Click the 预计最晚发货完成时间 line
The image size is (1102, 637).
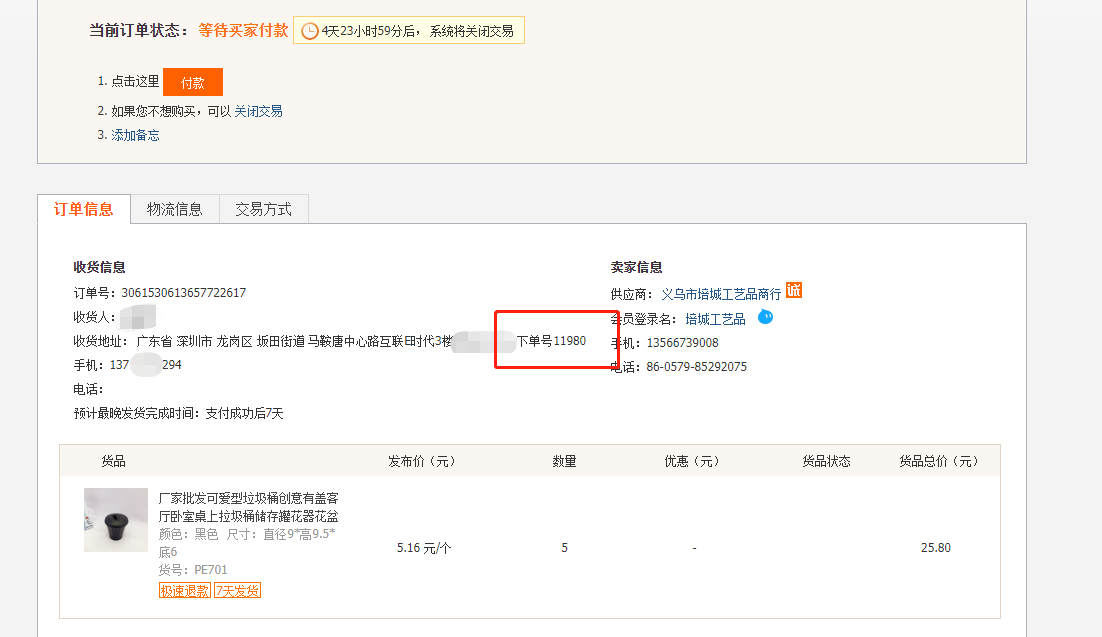point(179,413)
